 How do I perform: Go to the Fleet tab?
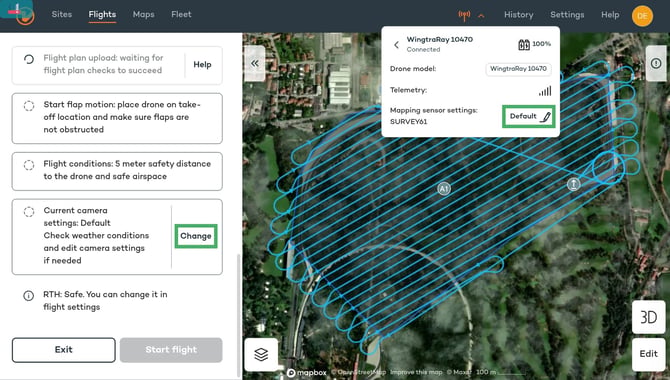point(181,14)
